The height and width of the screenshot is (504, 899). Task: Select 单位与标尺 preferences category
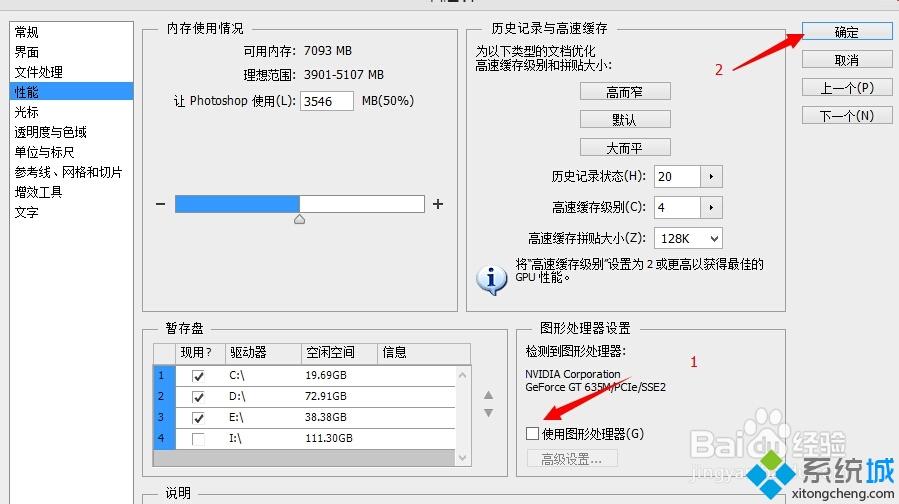tap(45, 152)
